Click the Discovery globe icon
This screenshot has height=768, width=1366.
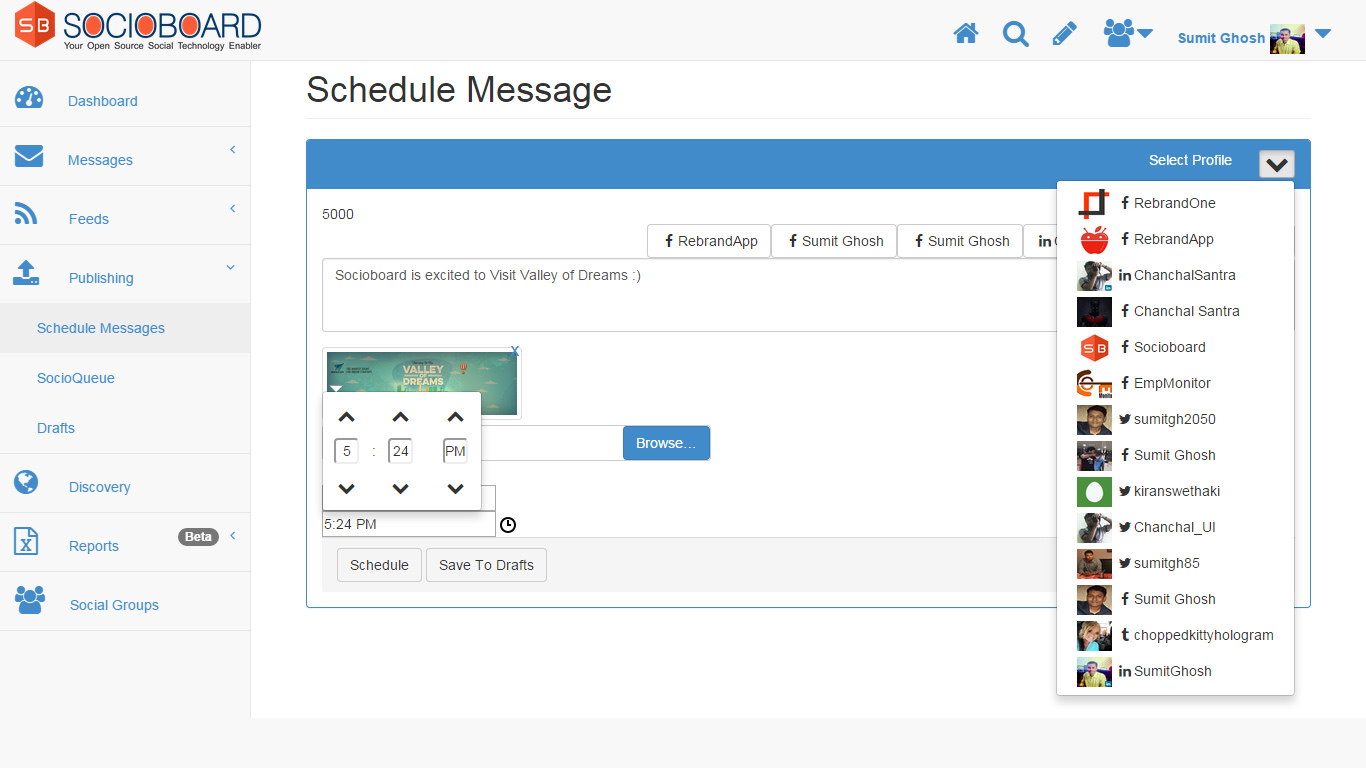(26, 482)
